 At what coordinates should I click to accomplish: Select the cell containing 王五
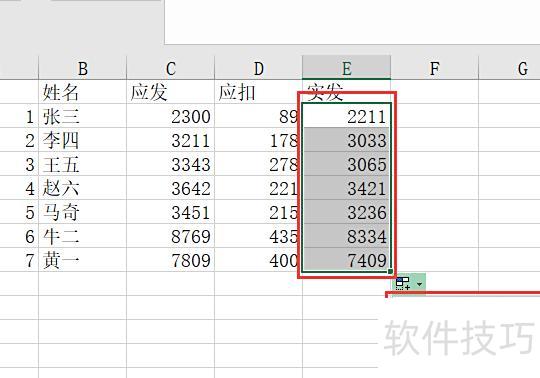click(83, 164)
